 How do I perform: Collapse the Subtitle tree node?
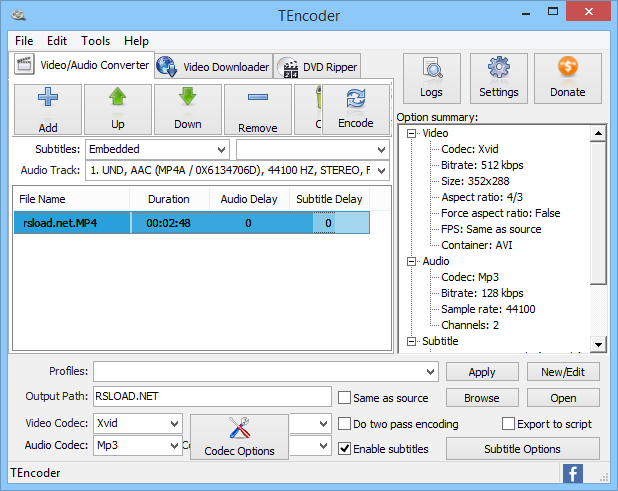411,341
